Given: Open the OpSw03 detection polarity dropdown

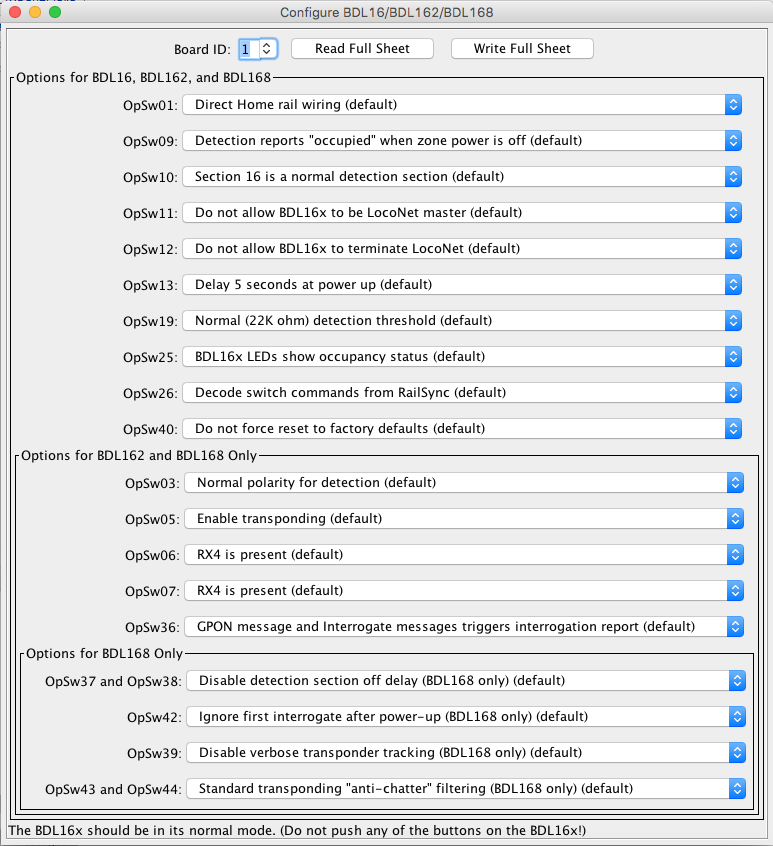Looking at the screenshot, I should coord(463,483).
